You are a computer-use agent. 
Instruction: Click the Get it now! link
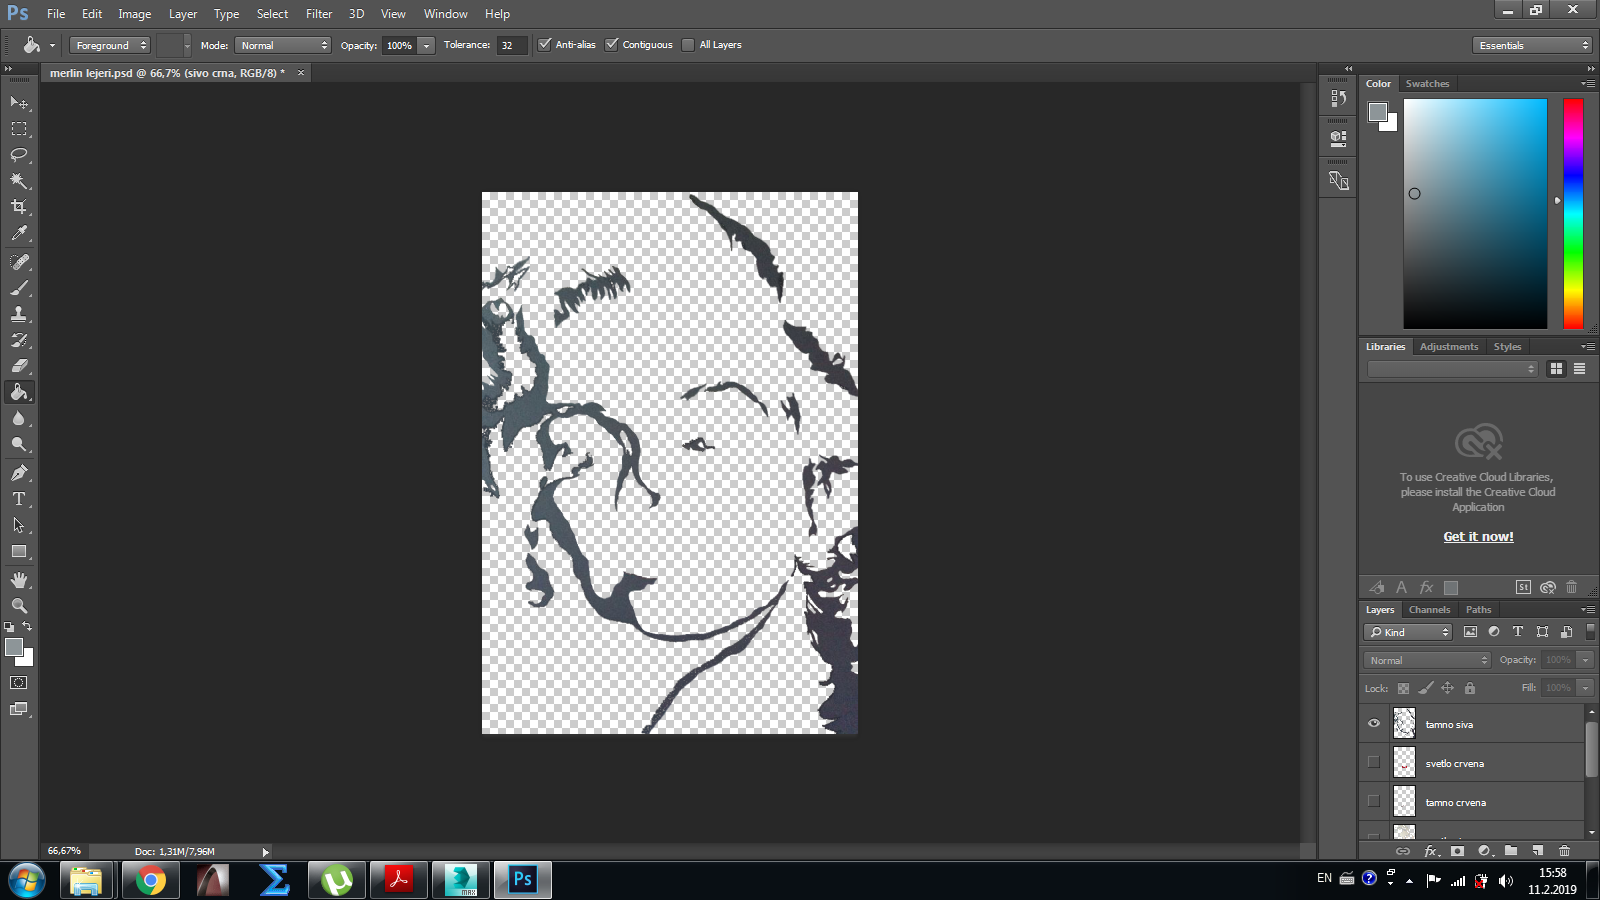coord(1478,537)
